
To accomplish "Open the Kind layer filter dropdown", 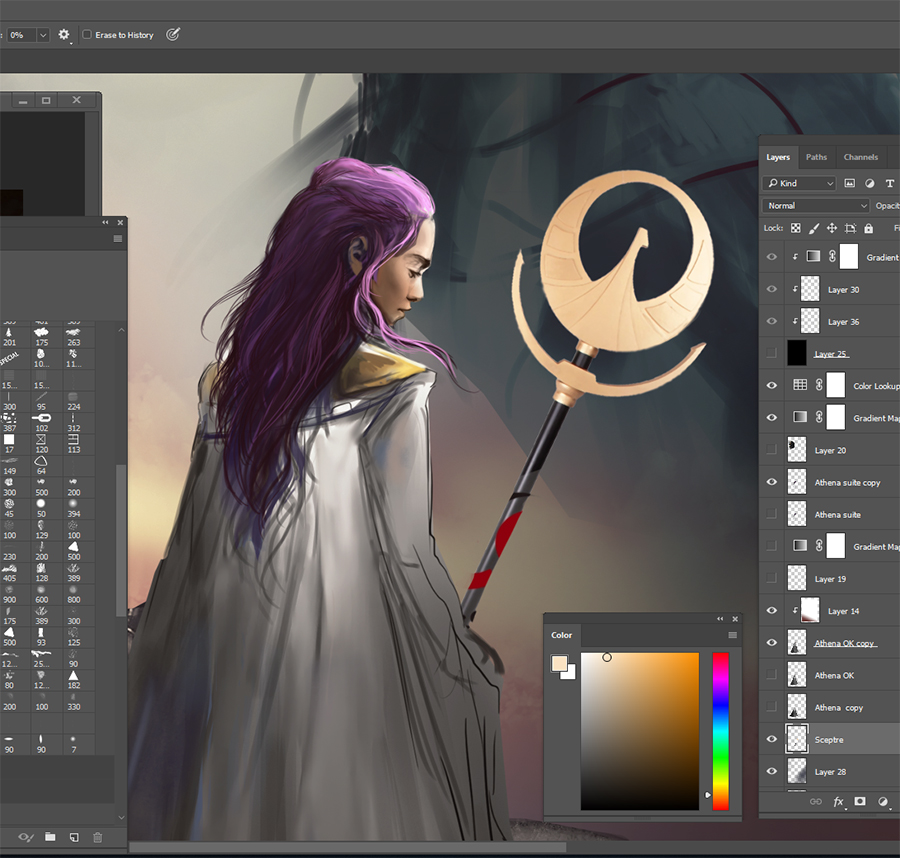I will (799, 183).
